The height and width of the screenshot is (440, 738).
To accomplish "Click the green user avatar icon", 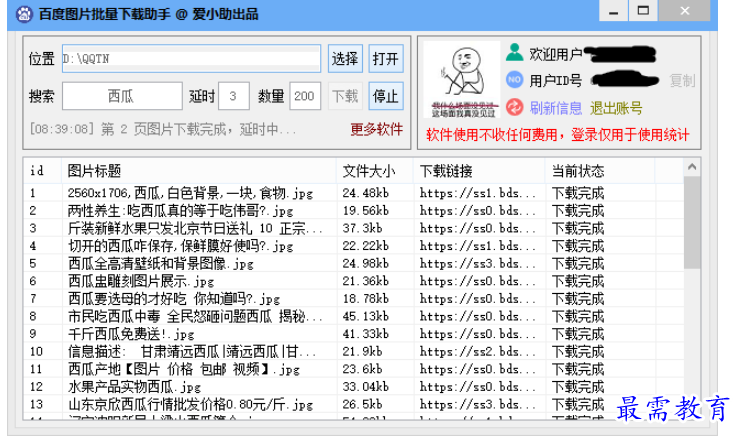I will click(514, 53).
